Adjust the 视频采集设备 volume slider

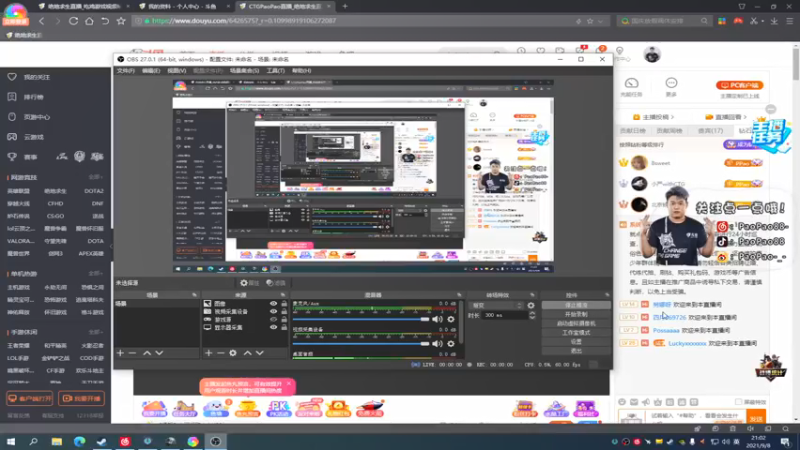(x=361, y=344)
